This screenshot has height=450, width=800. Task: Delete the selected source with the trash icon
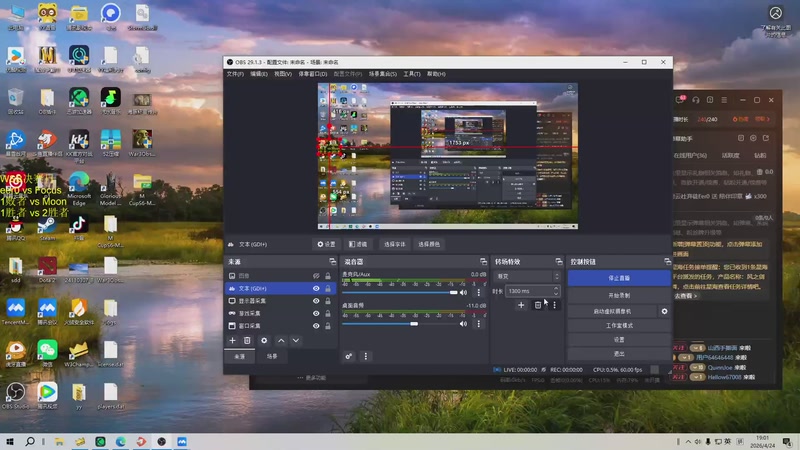(x=247, y=341)
